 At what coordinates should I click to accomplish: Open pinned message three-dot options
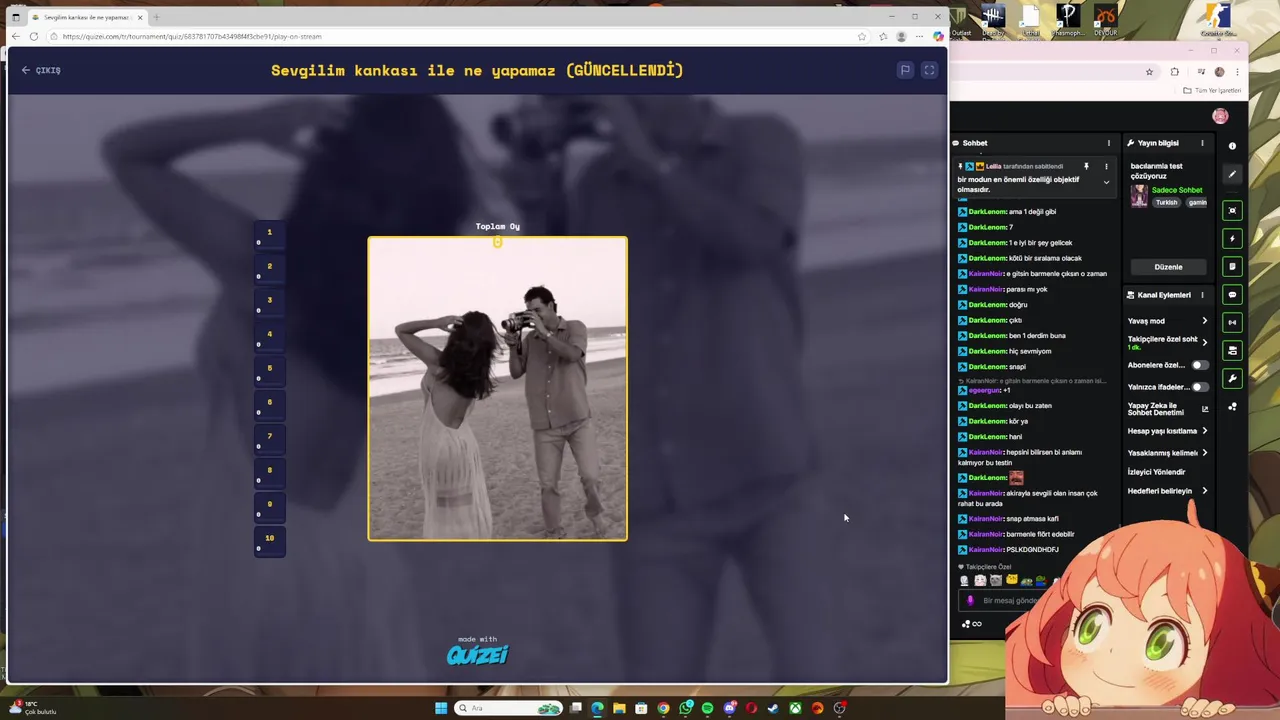point(1106,166)
